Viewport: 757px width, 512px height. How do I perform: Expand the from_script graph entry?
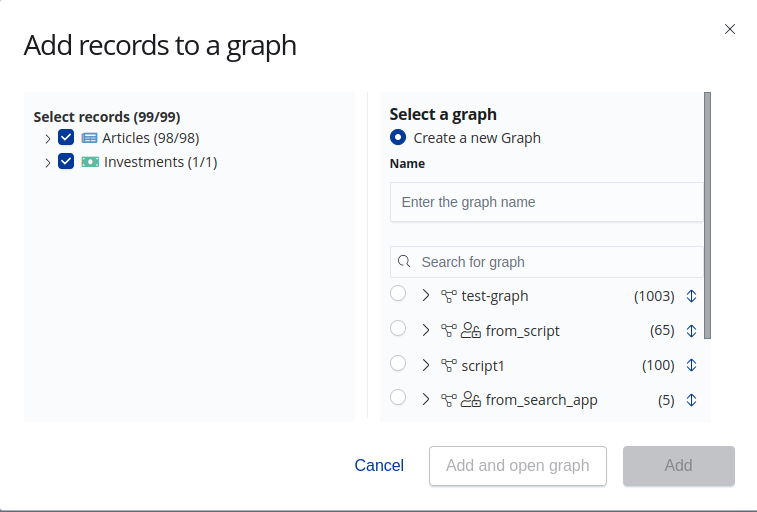tap(425, 330)
